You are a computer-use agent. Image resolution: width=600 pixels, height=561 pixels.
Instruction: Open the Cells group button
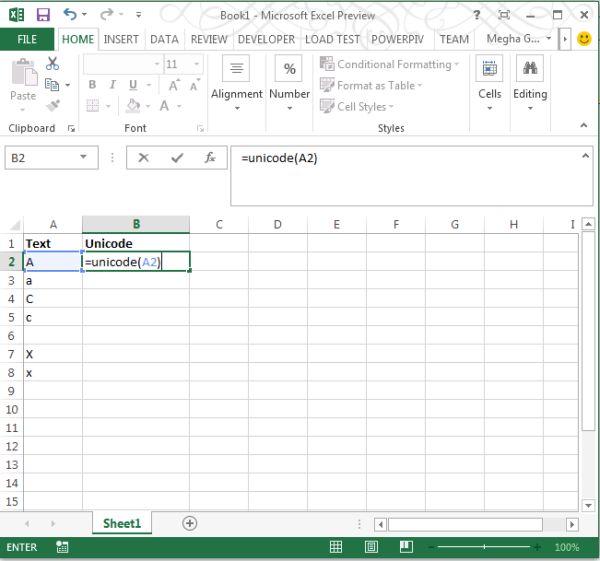pos(489,84)
